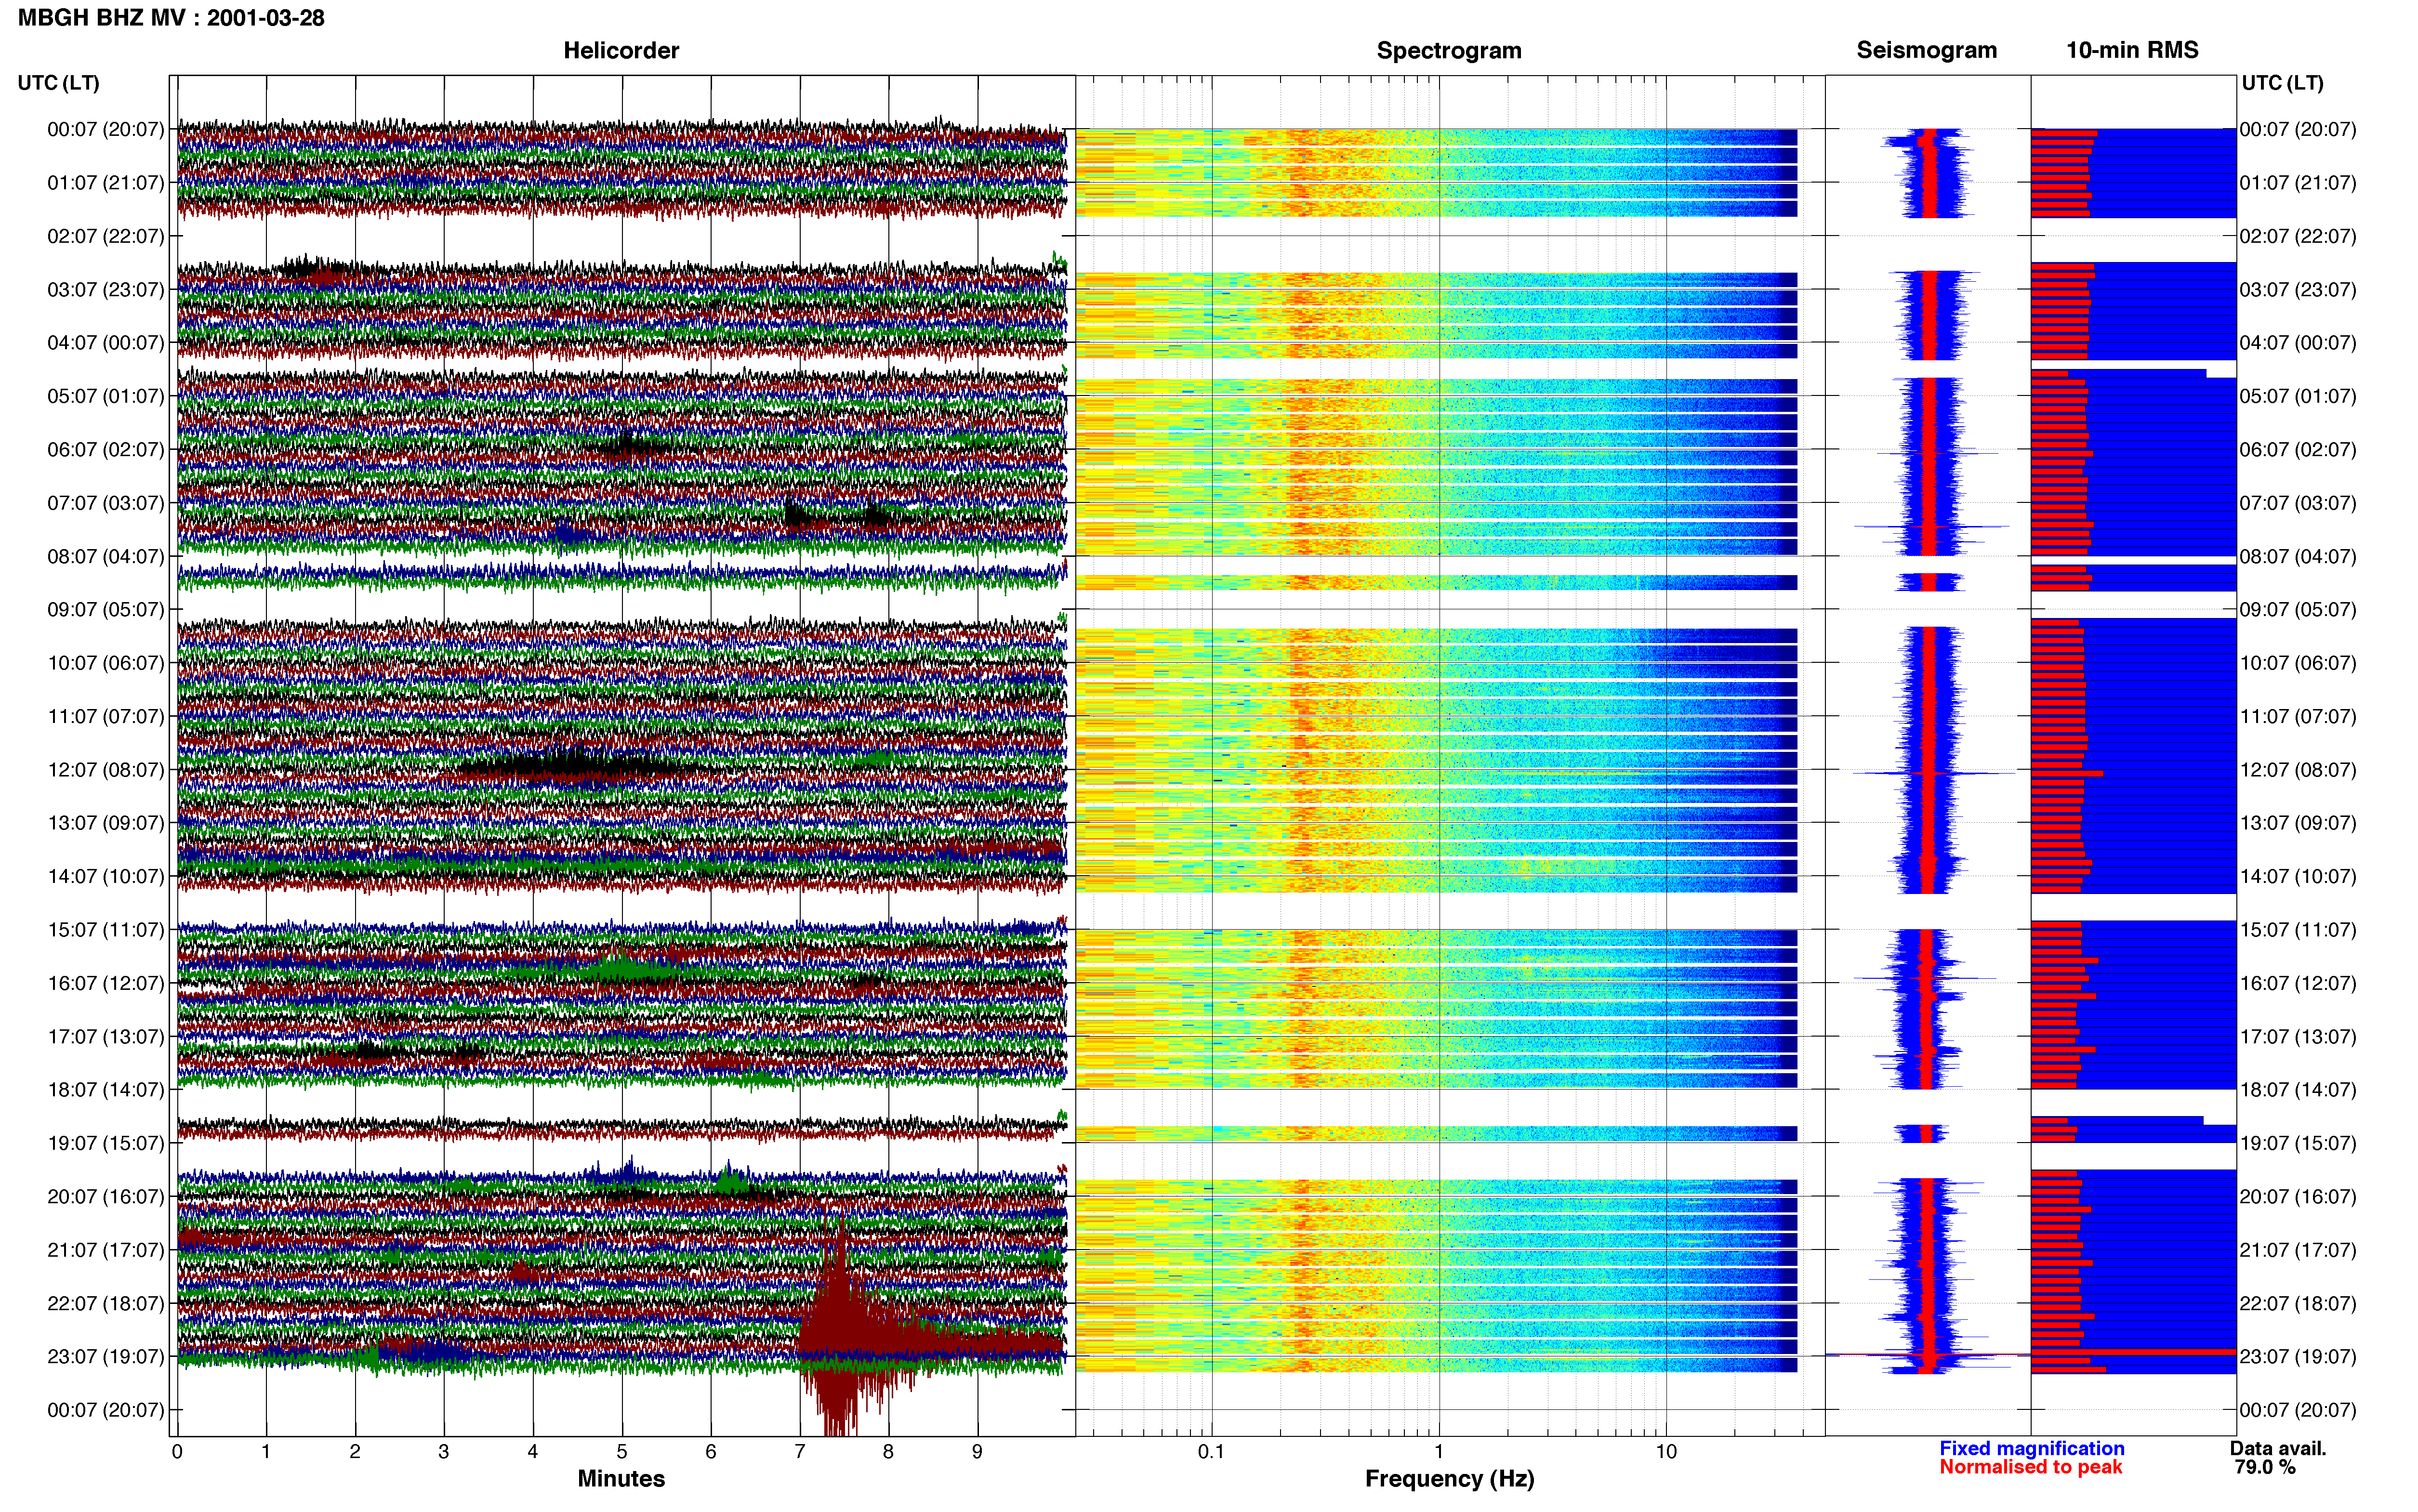Click minute tick label '7' on helicorder

tap(800, 1451)
